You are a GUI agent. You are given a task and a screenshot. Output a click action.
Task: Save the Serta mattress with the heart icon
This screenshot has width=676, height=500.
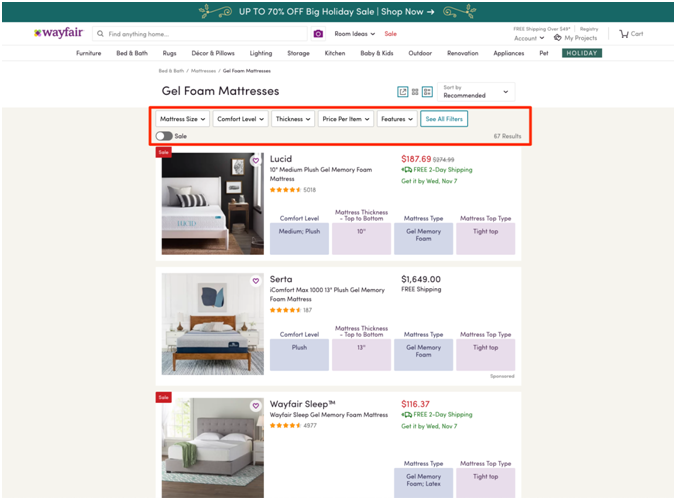(x=255, y=281)
